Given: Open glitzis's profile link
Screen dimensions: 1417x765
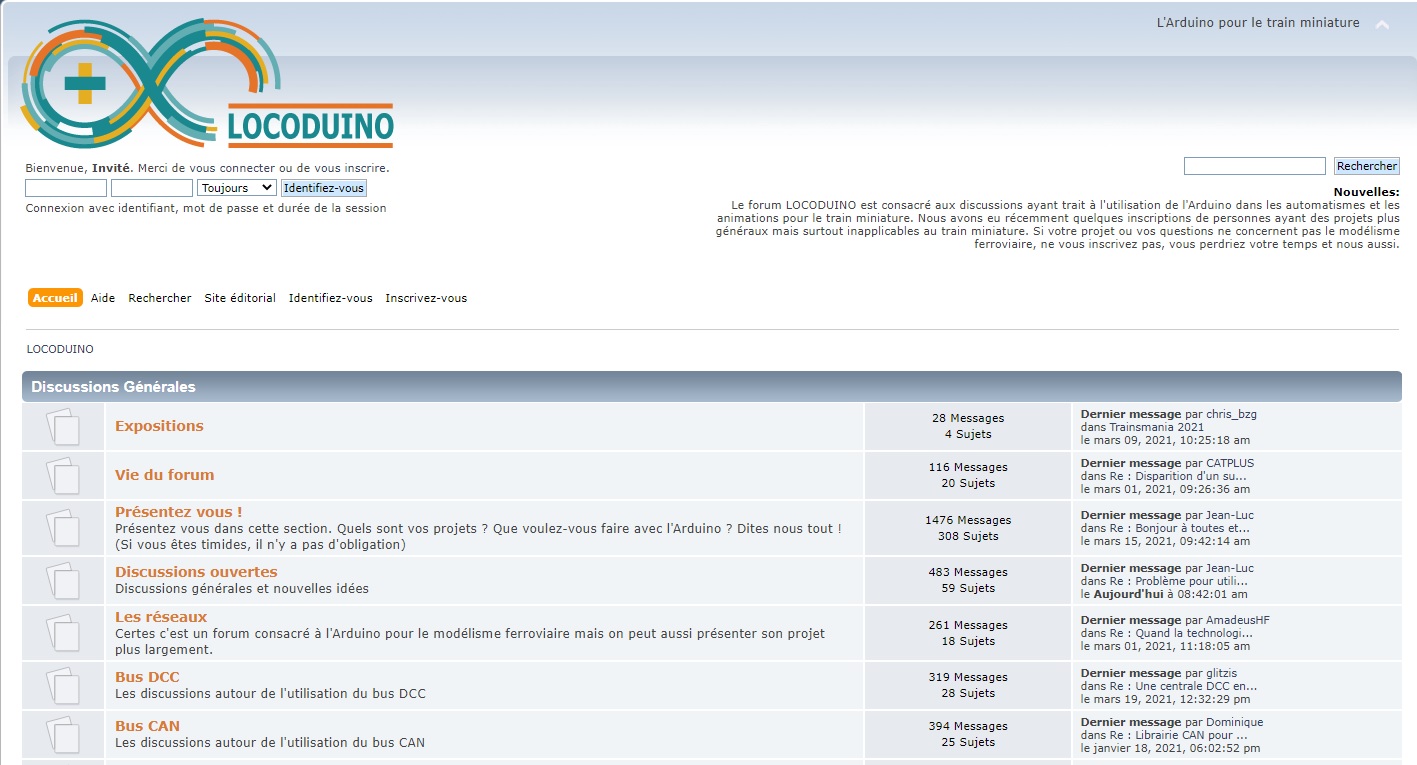Looking at the screenshot, I should tap(1222, 673).
